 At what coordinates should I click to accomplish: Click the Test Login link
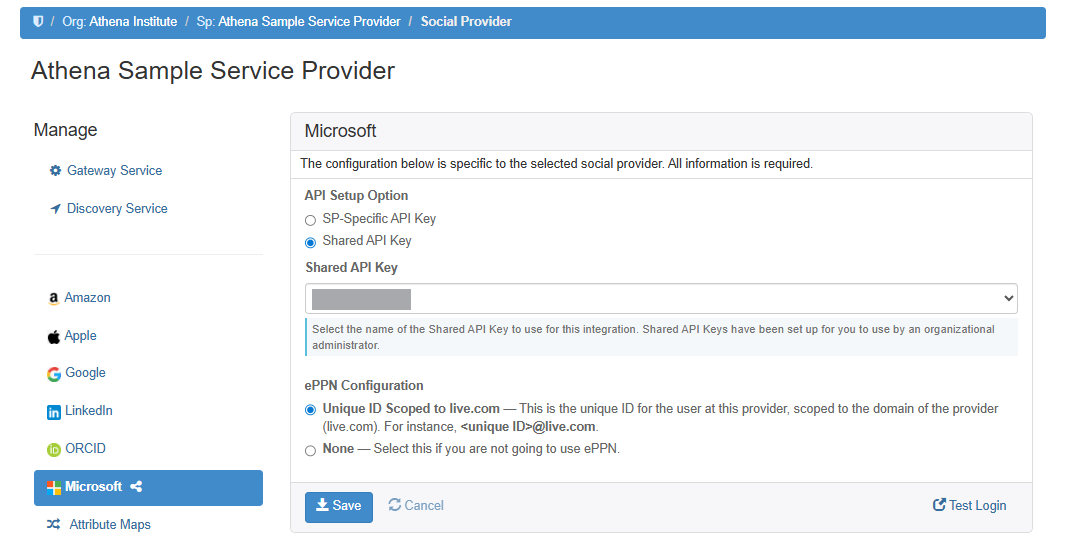tap(969, 506)
